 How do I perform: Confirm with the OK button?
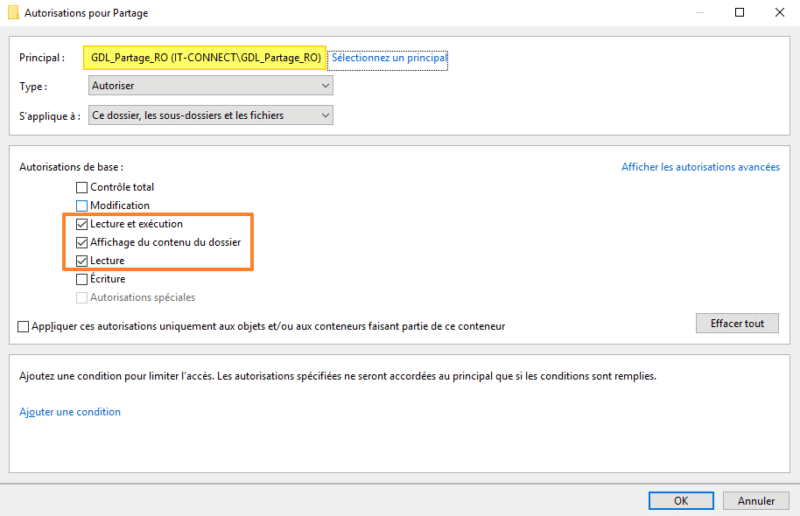[x=681, y=501]
